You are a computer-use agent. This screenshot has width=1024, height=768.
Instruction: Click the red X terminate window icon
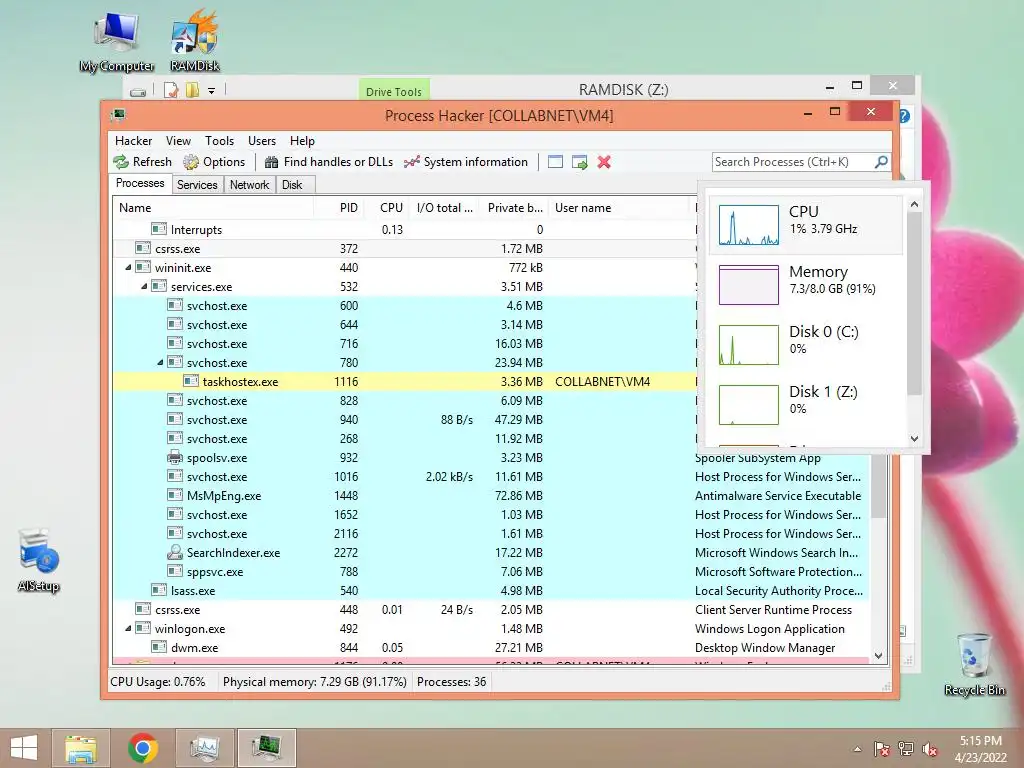pyautogui.click(x=604, y=162)
